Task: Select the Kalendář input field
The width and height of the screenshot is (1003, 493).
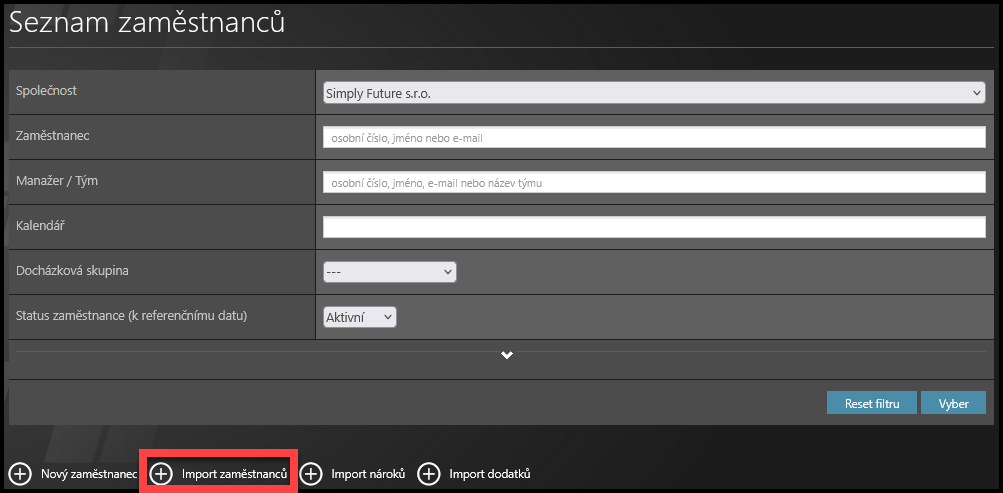Action: pos(654,227)
